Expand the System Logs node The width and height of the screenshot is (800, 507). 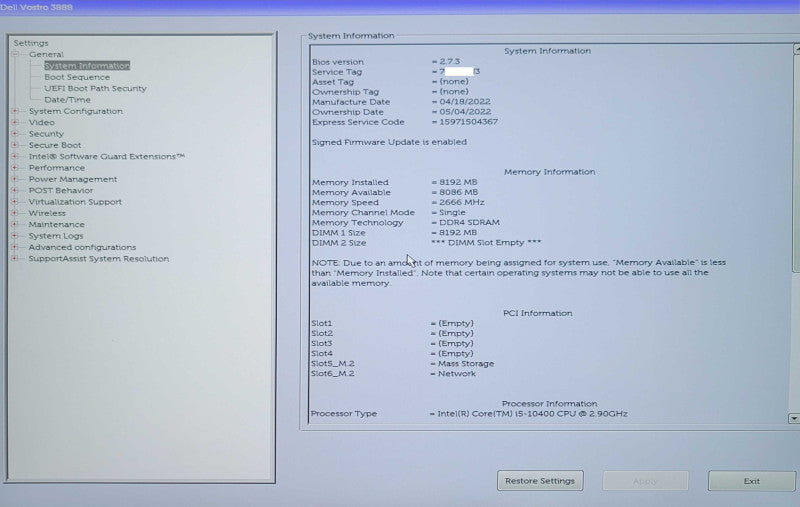click(15, 236)
